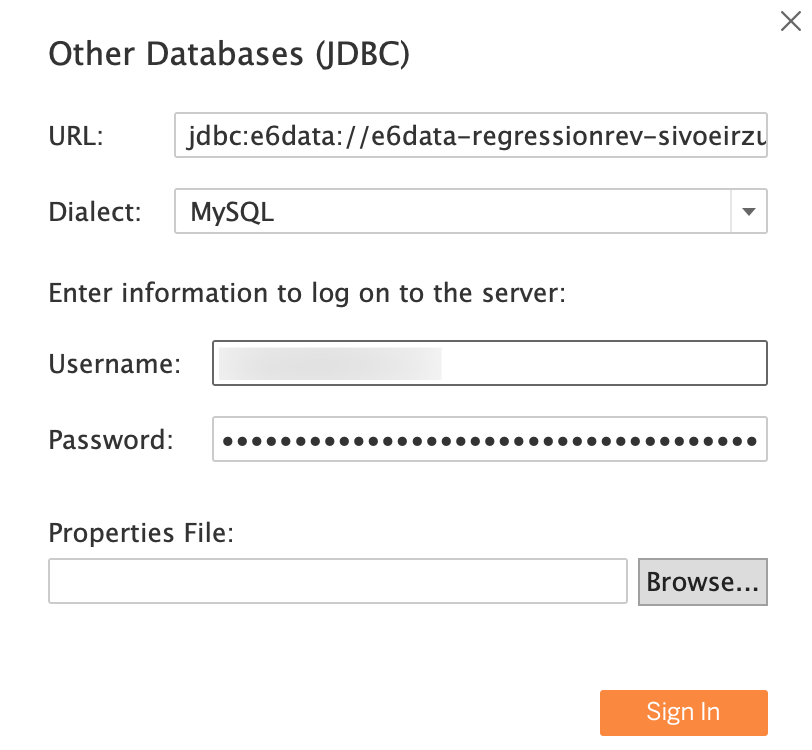Click the orange Sign In button
The image size is (812, 750).
pyautogui.click(x=683, y=712)
